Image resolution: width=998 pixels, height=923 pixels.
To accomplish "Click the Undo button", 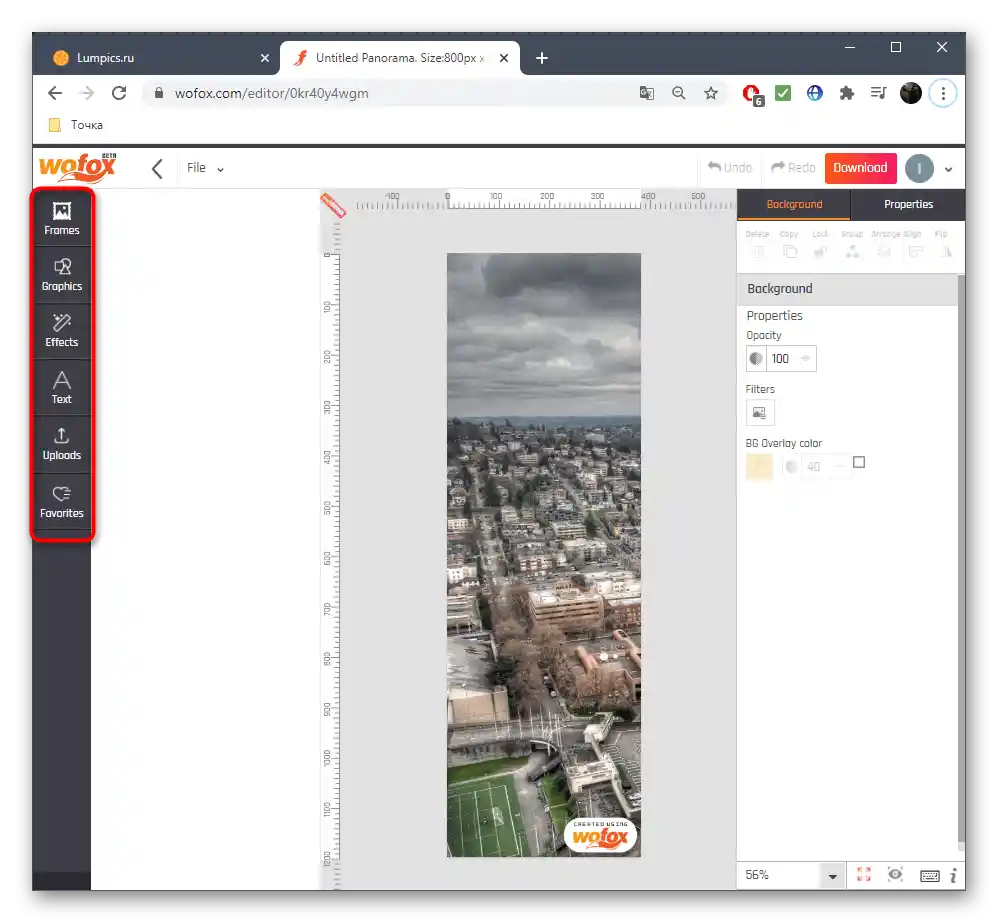I will point(730,167).
